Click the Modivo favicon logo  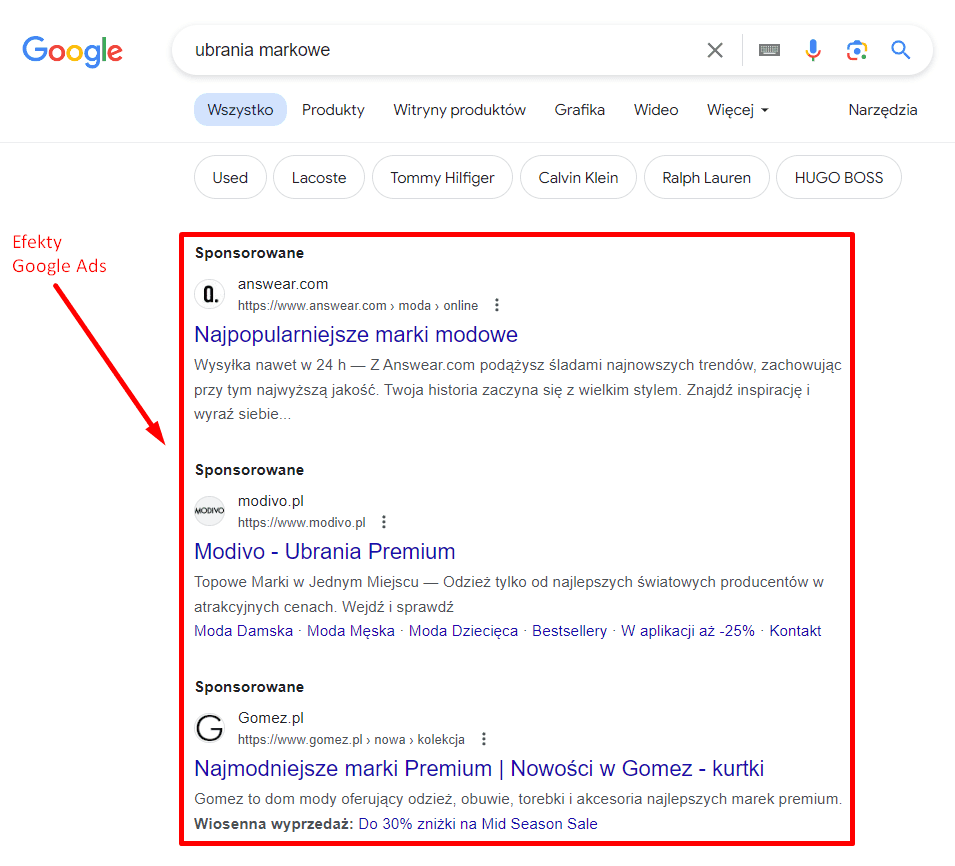tap(210, 512)
